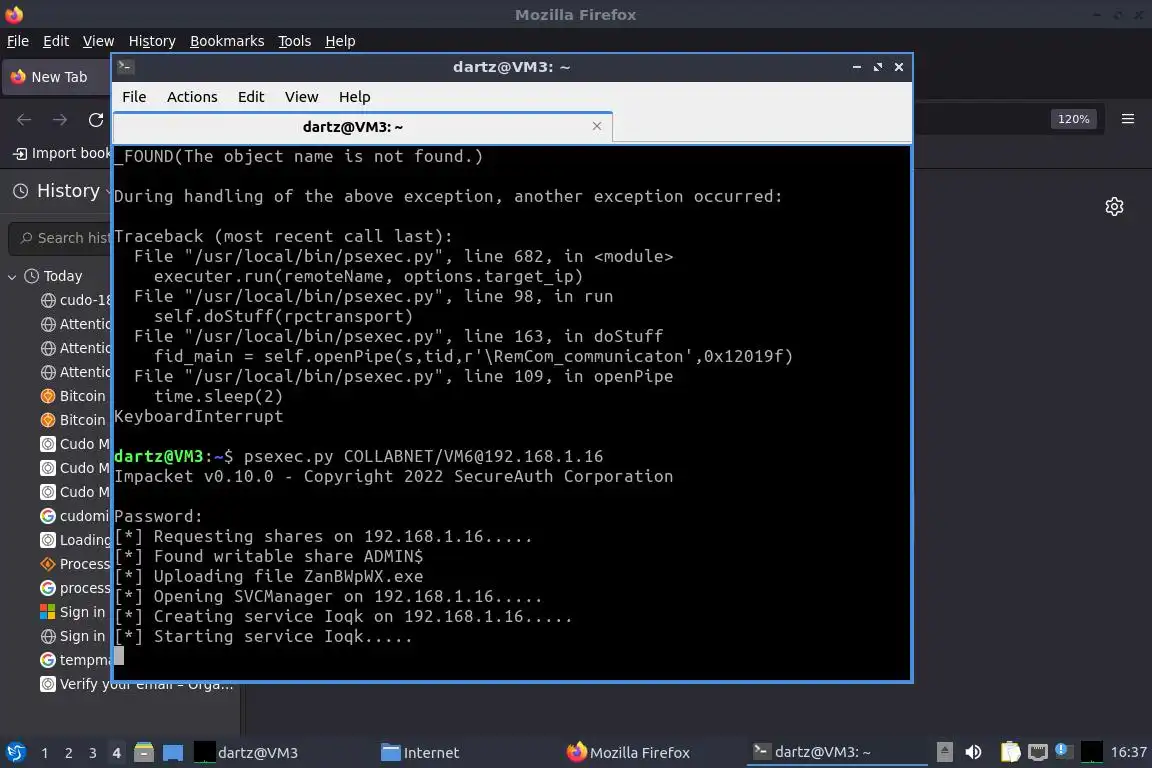Open the history sidebar settings gear
1152x768 pixels.
(1114, 207)
